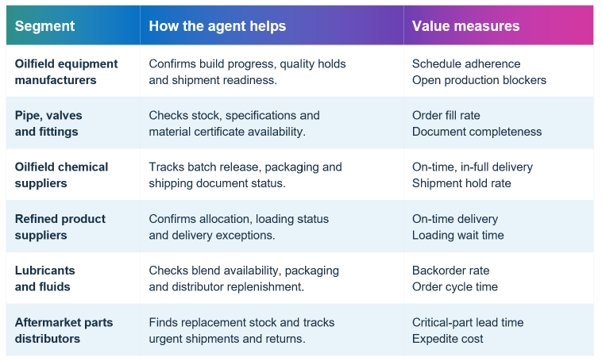
Task: Click the Order fill rate measure
Action: tap(446, 115)
